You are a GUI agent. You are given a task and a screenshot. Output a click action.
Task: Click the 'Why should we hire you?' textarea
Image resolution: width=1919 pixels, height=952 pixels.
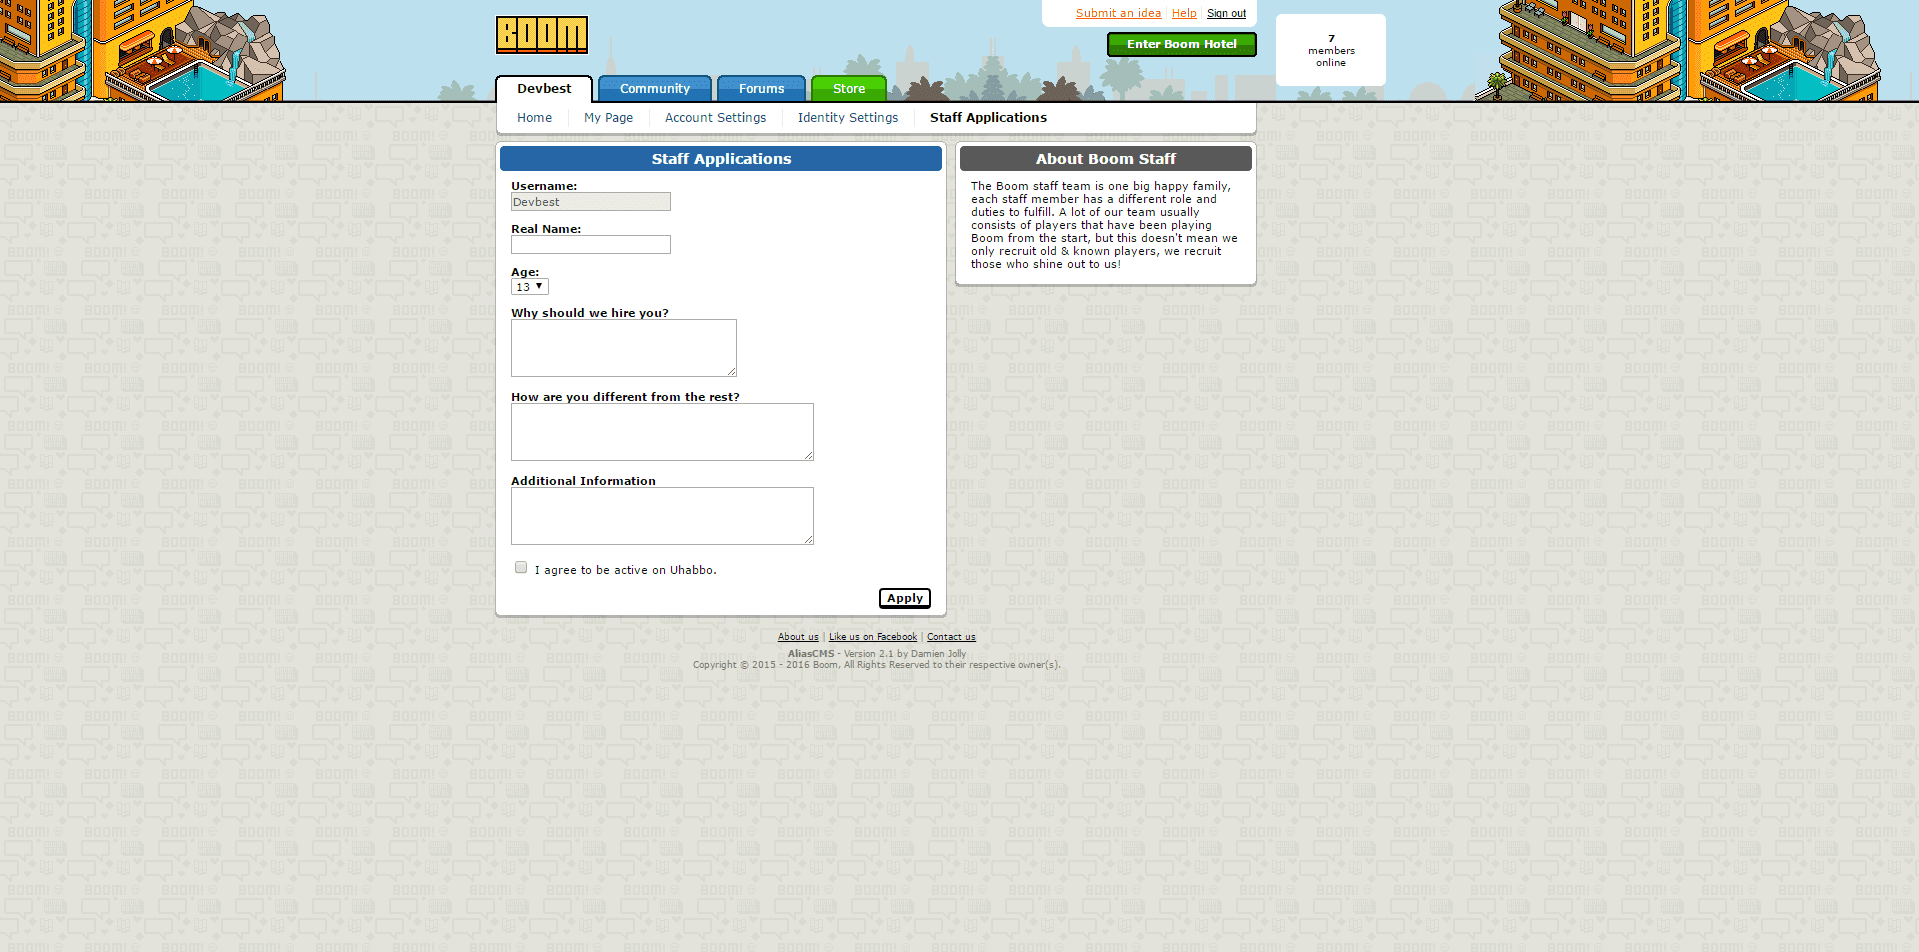[624, 348]
